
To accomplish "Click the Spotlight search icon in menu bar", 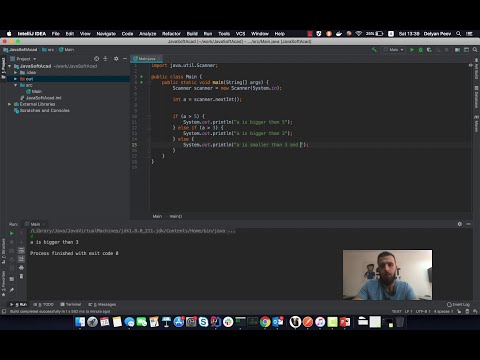I will pyautogui.click(x=459, y=34).
